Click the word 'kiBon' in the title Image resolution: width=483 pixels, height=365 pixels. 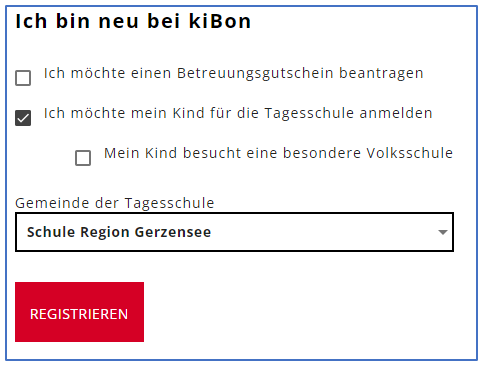(x=220, y=22)
